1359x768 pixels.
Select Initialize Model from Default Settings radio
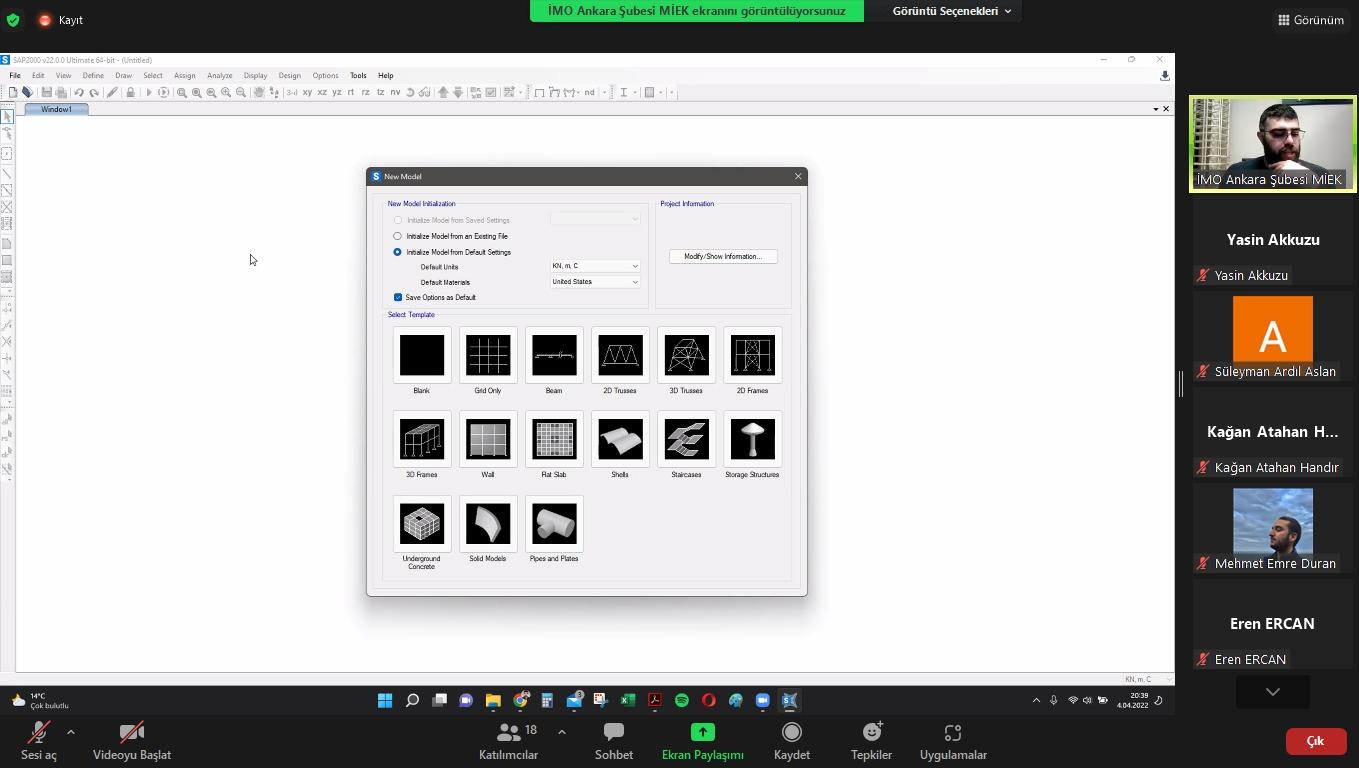[x=398, y=252]
